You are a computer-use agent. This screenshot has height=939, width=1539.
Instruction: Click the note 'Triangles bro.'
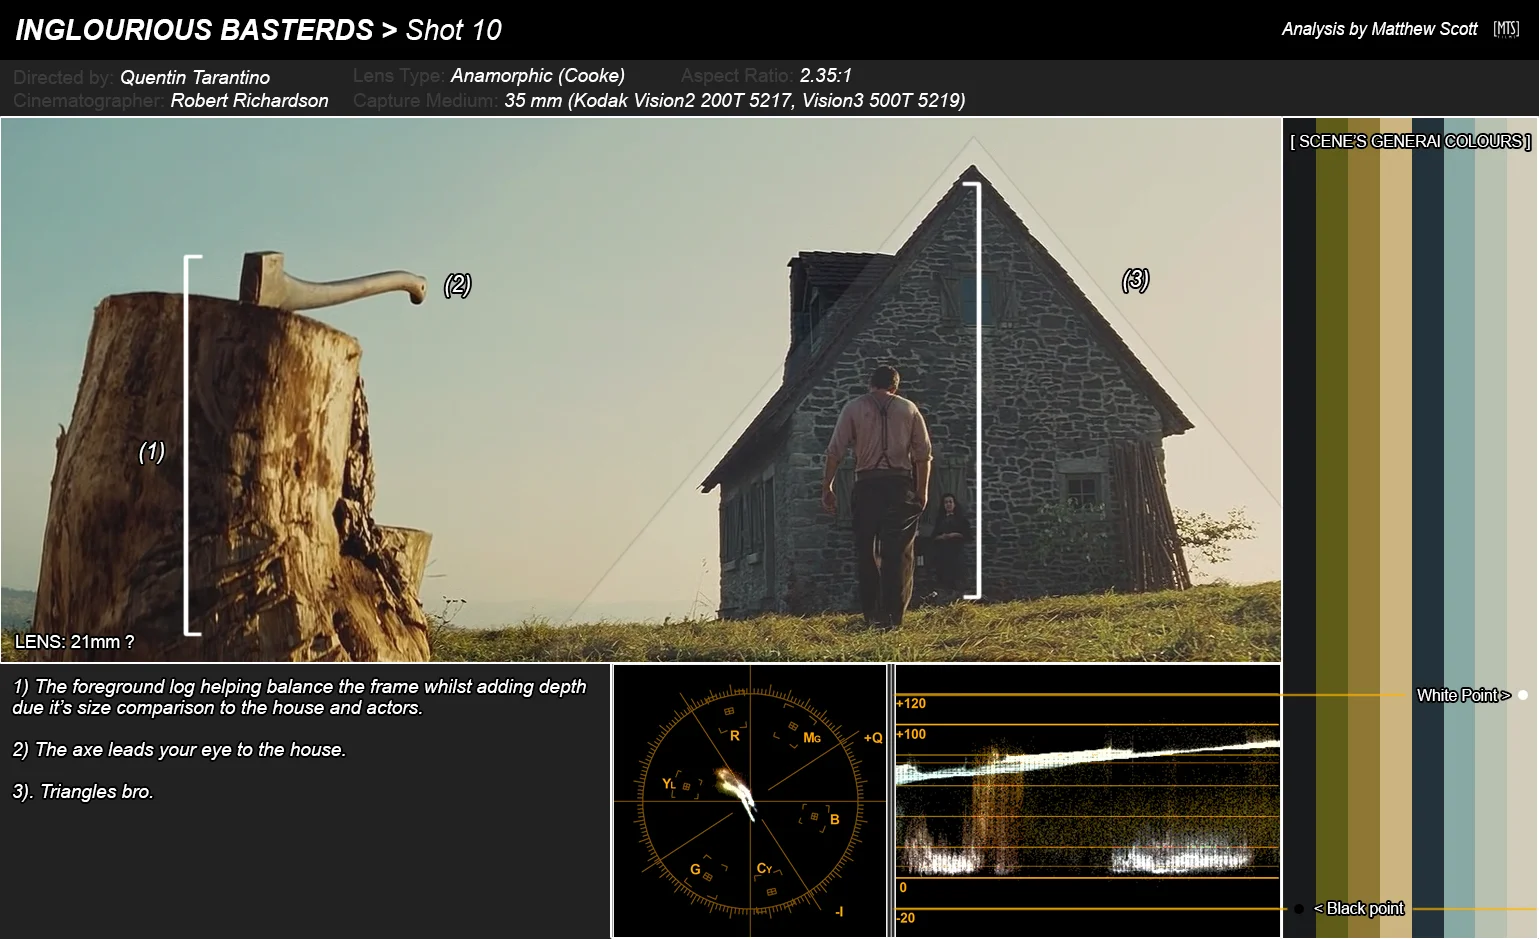(83, 792)
